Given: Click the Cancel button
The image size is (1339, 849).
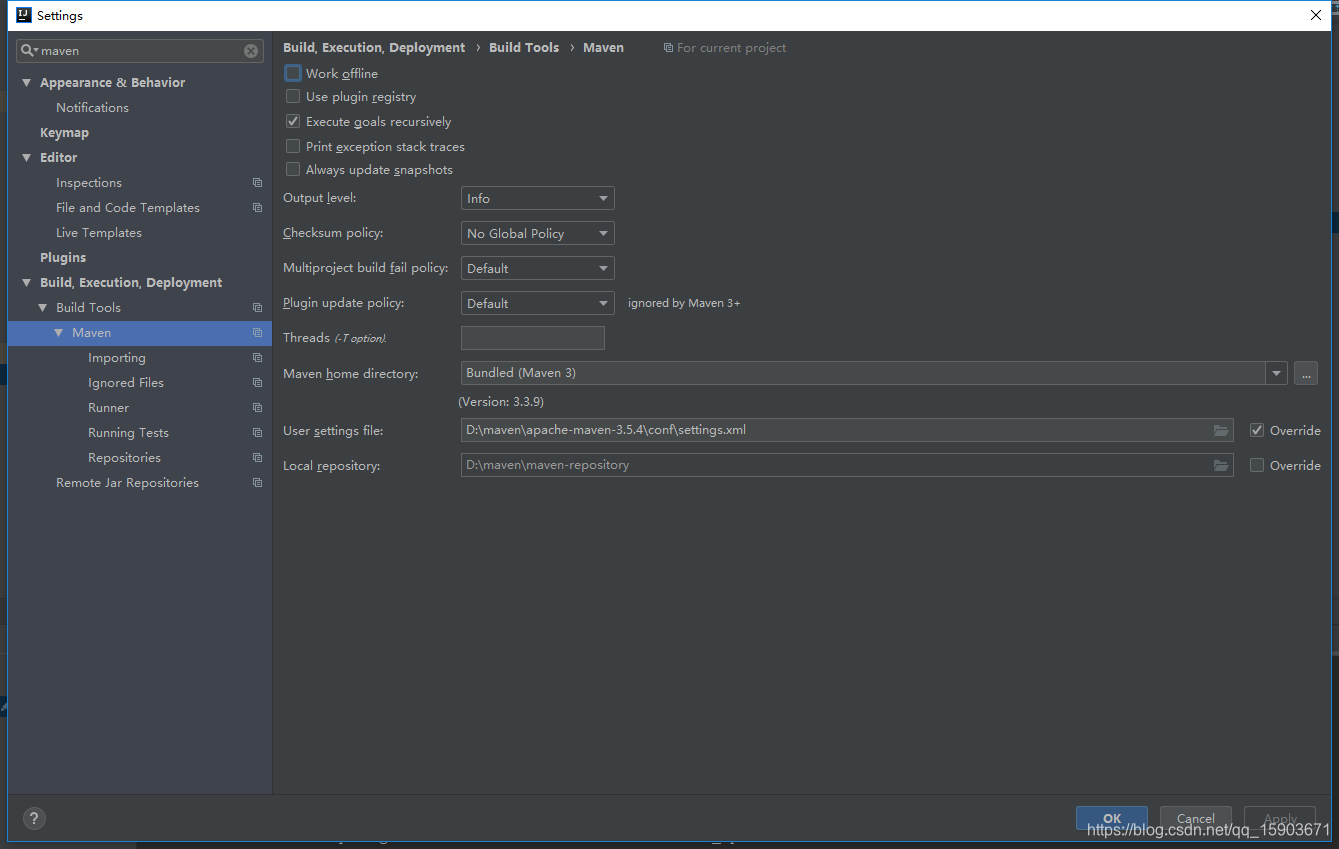Looking at the screenshot, I should point(1196,818).
